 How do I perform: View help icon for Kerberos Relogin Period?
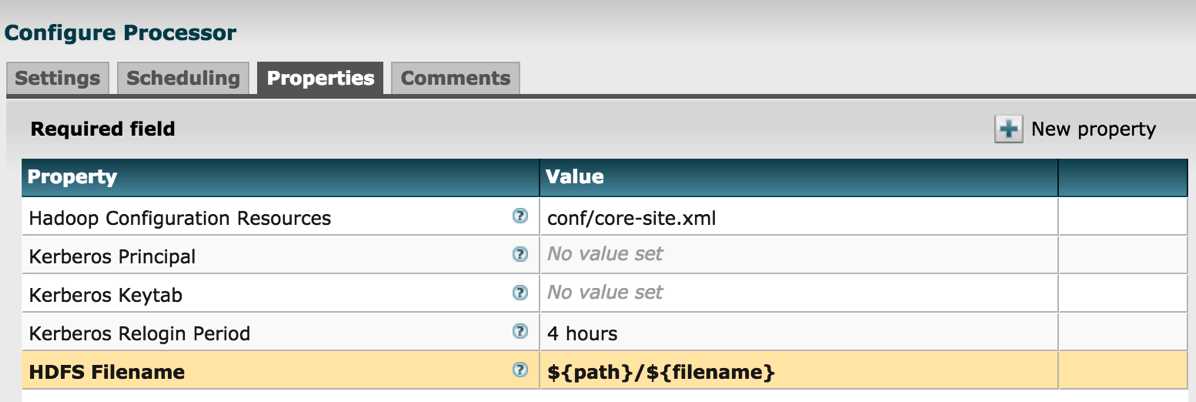point(520,332)
